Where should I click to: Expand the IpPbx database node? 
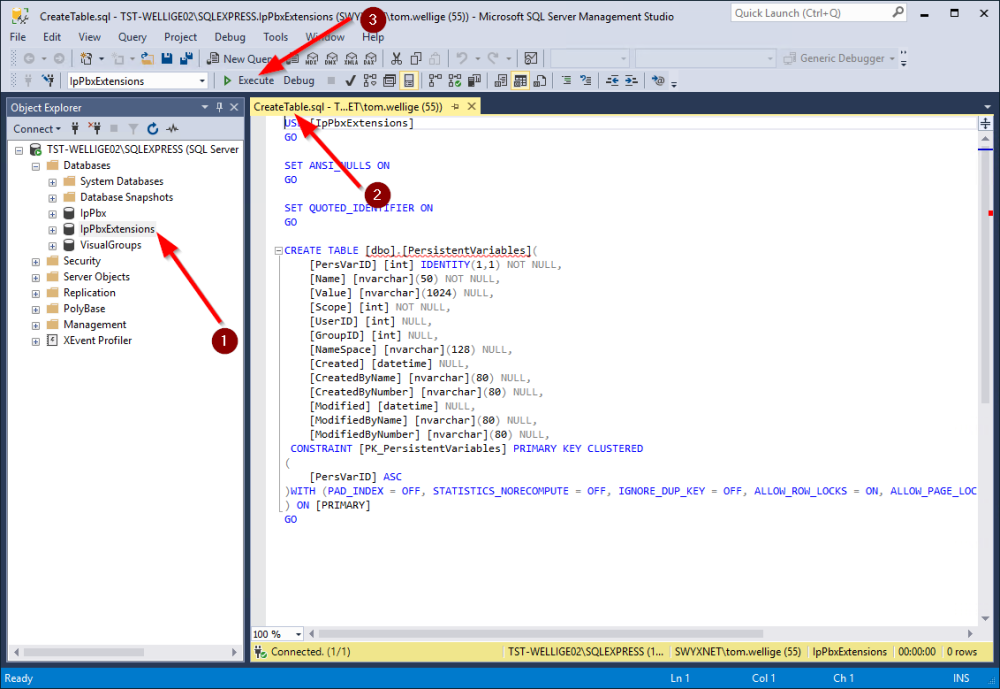pos(52,214)
